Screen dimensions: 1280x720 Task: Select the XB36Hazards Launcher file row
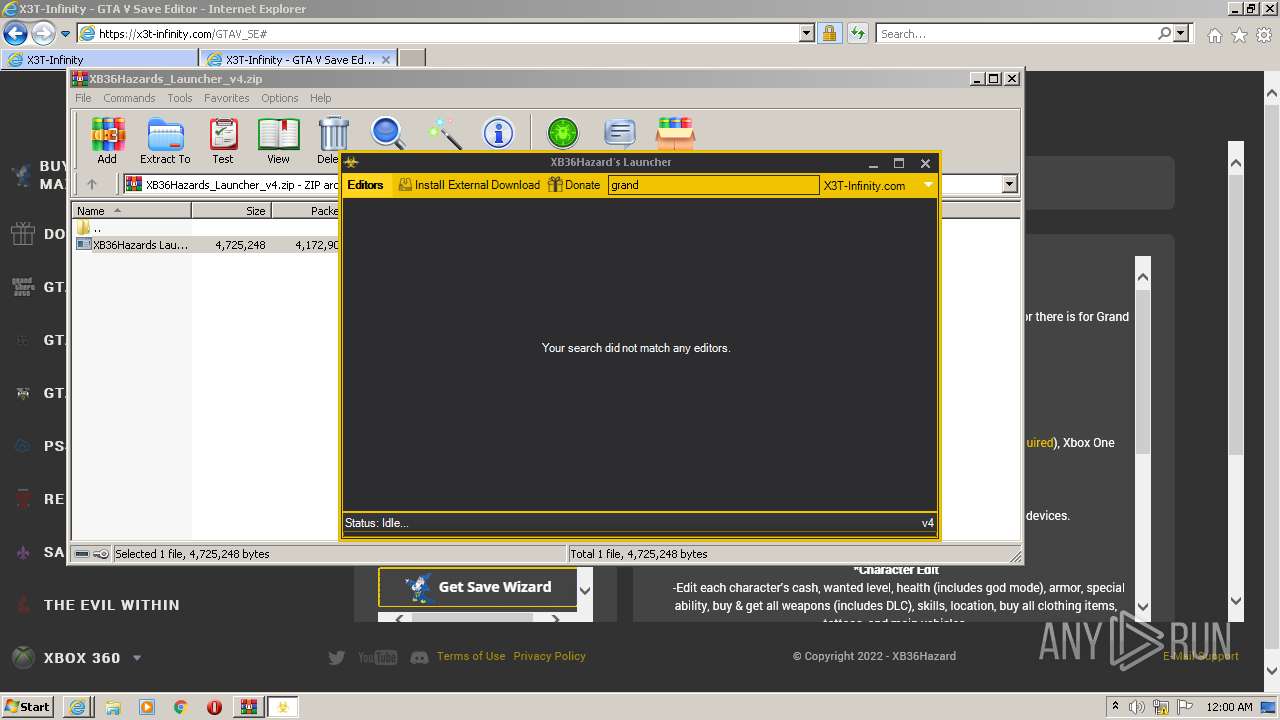(208, 244)
